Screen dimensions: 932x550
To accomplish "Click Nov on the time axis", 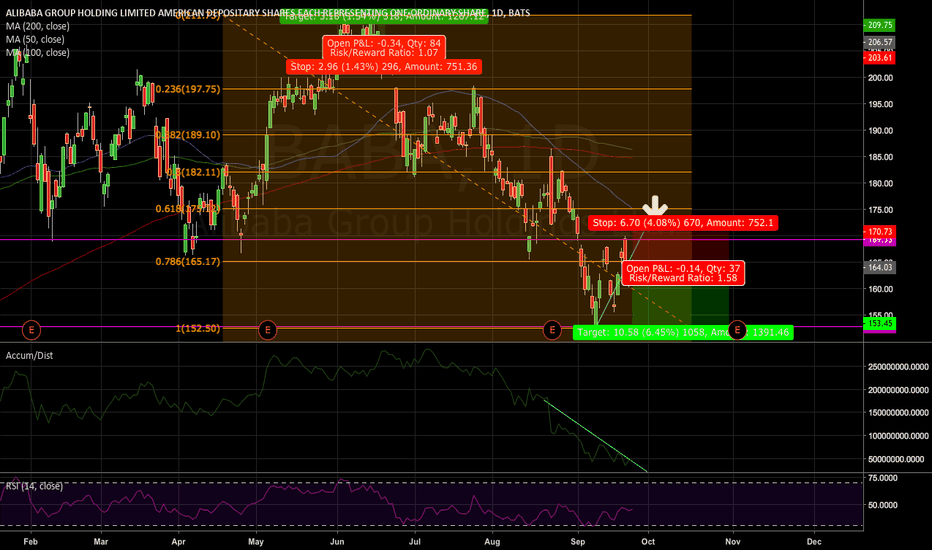I will (x=733, y=542).
